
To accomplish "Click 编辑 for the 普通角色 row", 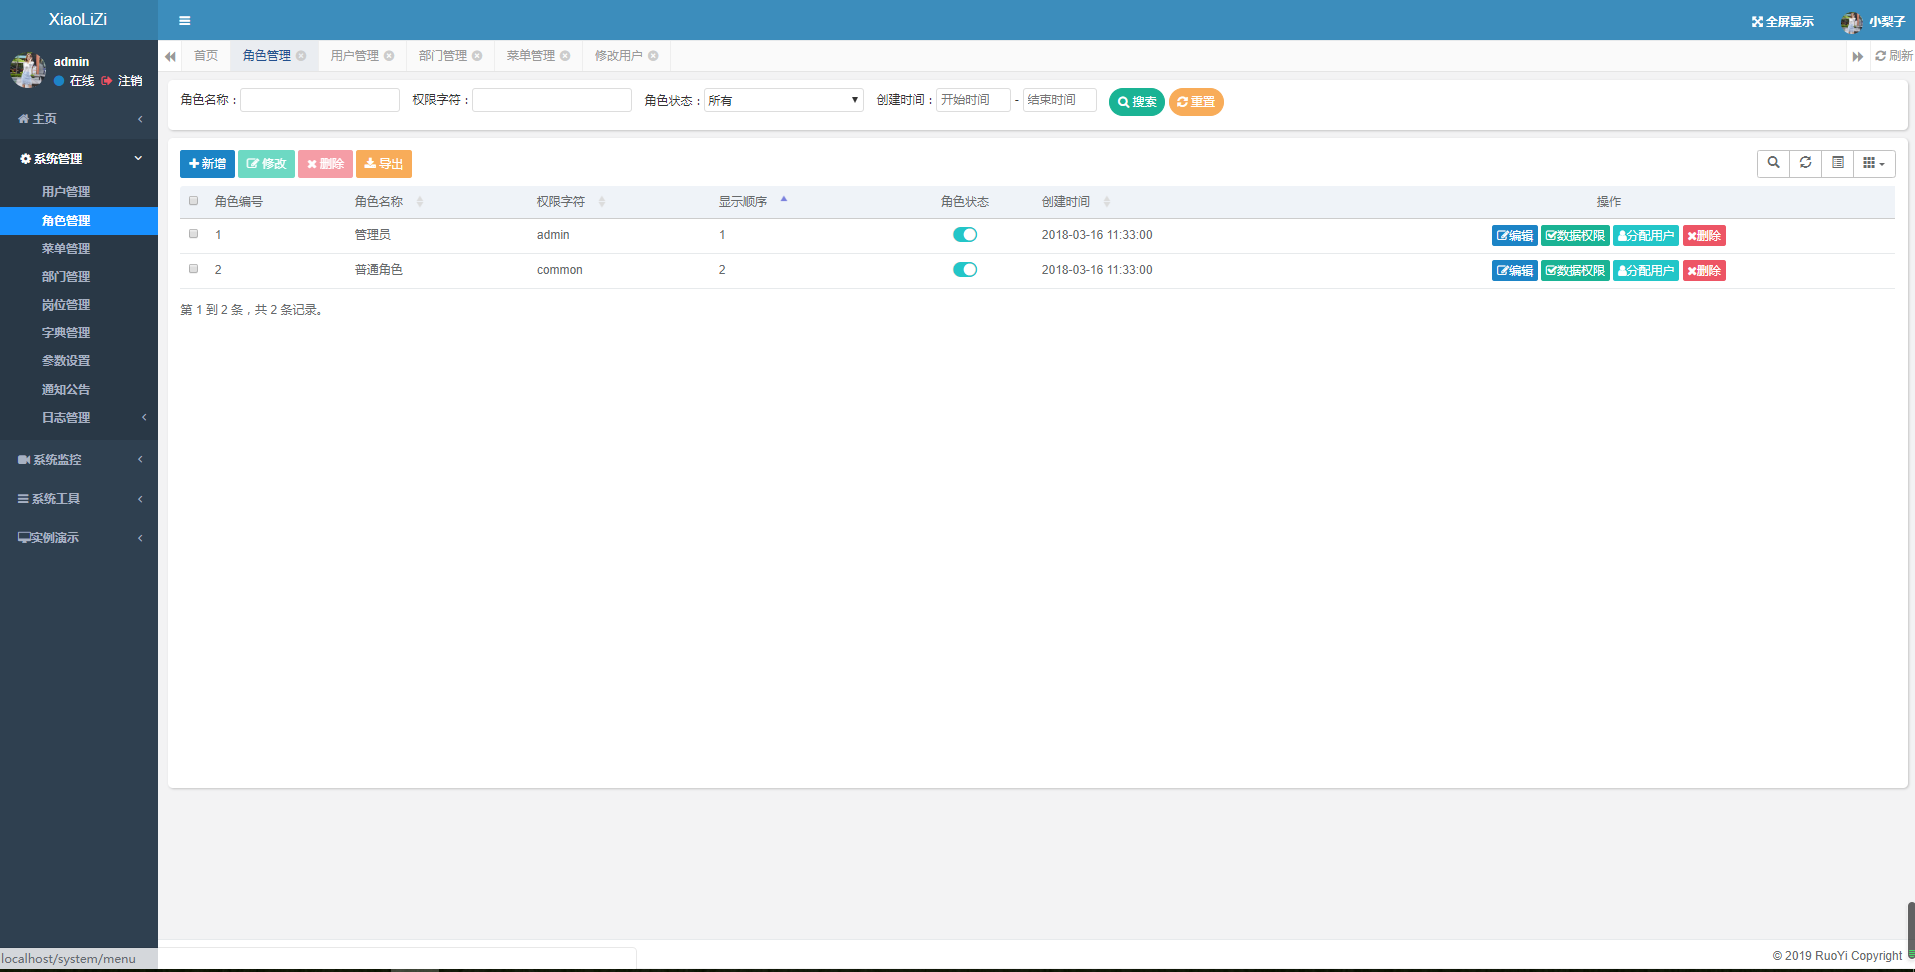I will [x=1515, y=271].
